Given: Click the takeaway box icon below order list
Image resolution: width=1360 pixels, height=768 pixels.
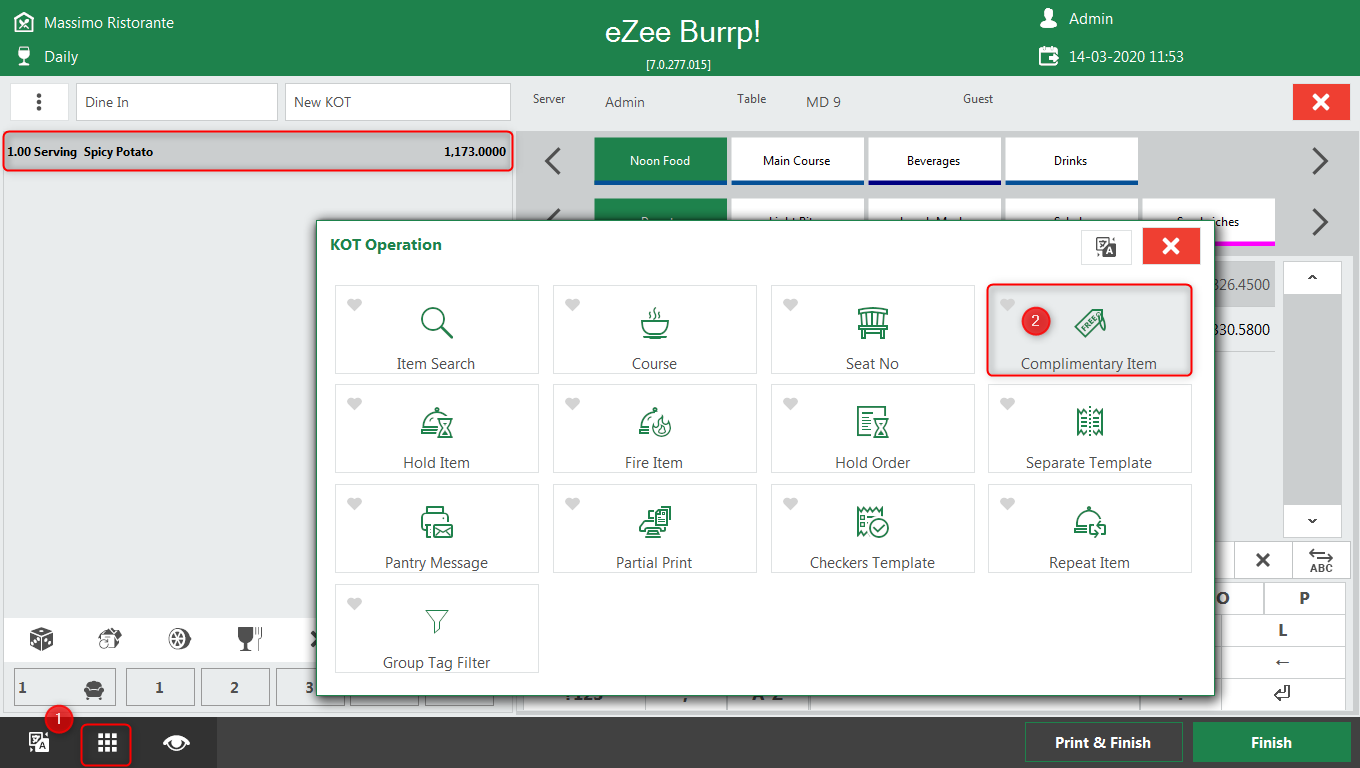Looking at the screenshot, I should click(x=110, y=639).
